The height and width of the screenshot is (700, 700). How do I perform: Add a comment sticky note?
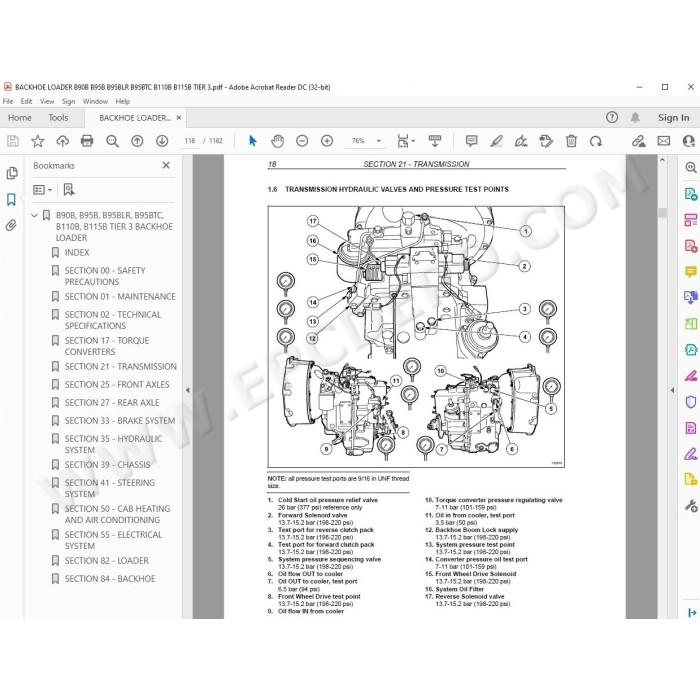click(x=471, y=141)
